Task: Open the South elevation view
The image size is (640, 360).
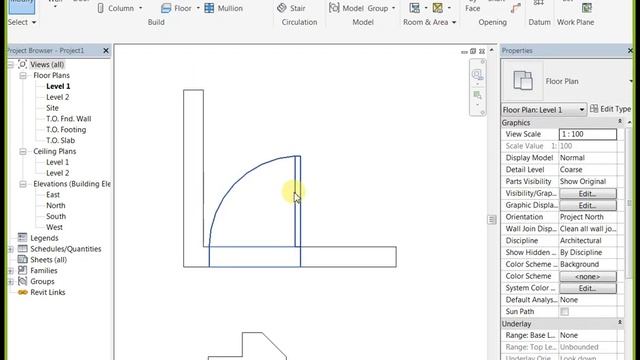Action: coord(56,216)
